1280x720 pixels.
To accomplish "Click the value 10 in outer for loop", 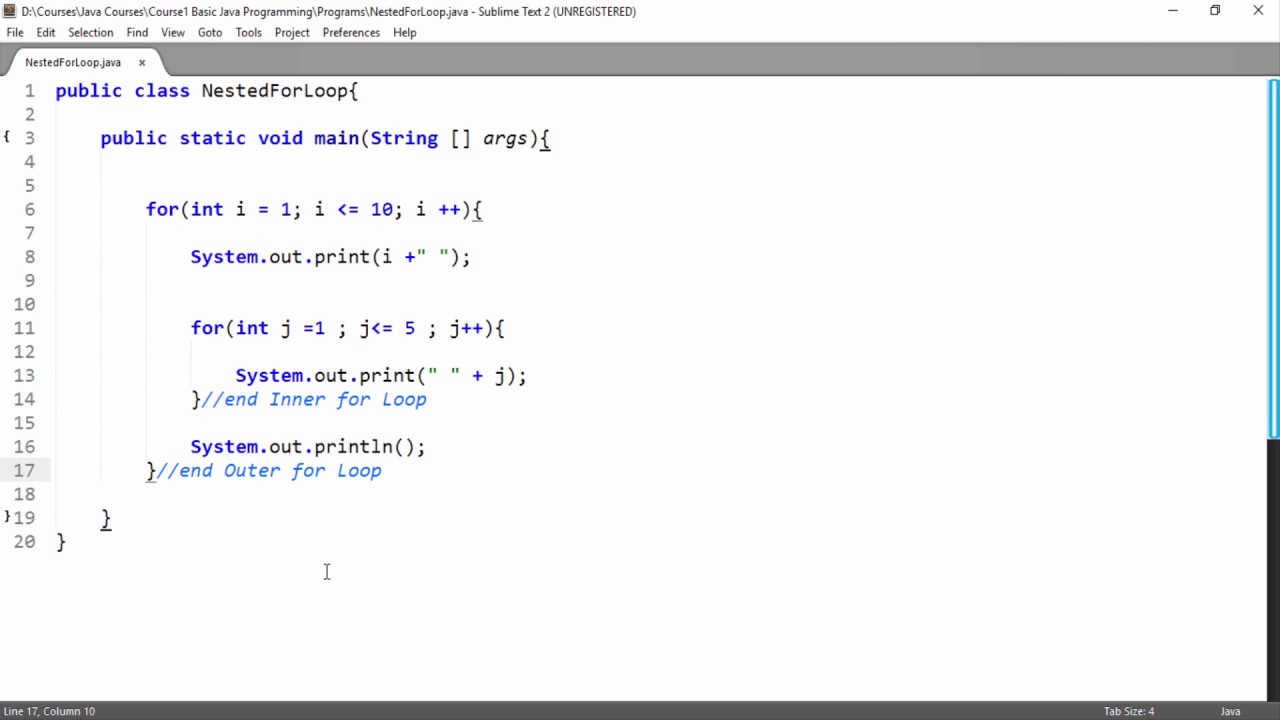I will click(x=382, y=209).
